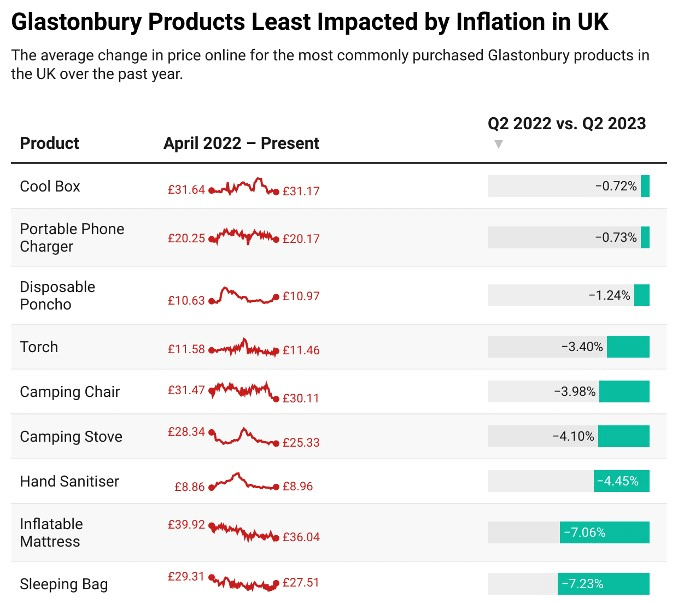Select the April 2022 – Present column header
Image resolution: width=676 pixels, height=604 pixels.
[x=241, y=143]
